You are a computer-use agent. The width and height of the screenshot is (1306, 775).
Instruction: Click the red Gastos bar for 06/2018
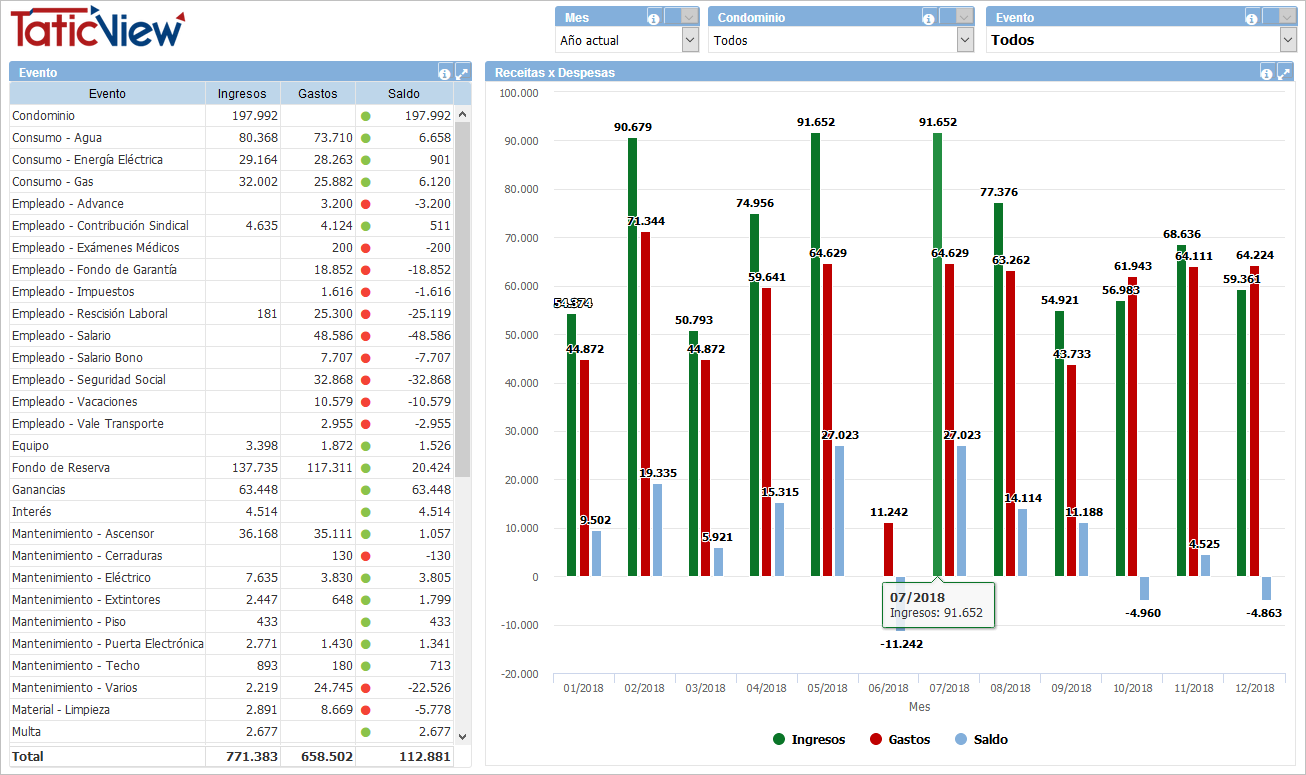click(888, 549)
